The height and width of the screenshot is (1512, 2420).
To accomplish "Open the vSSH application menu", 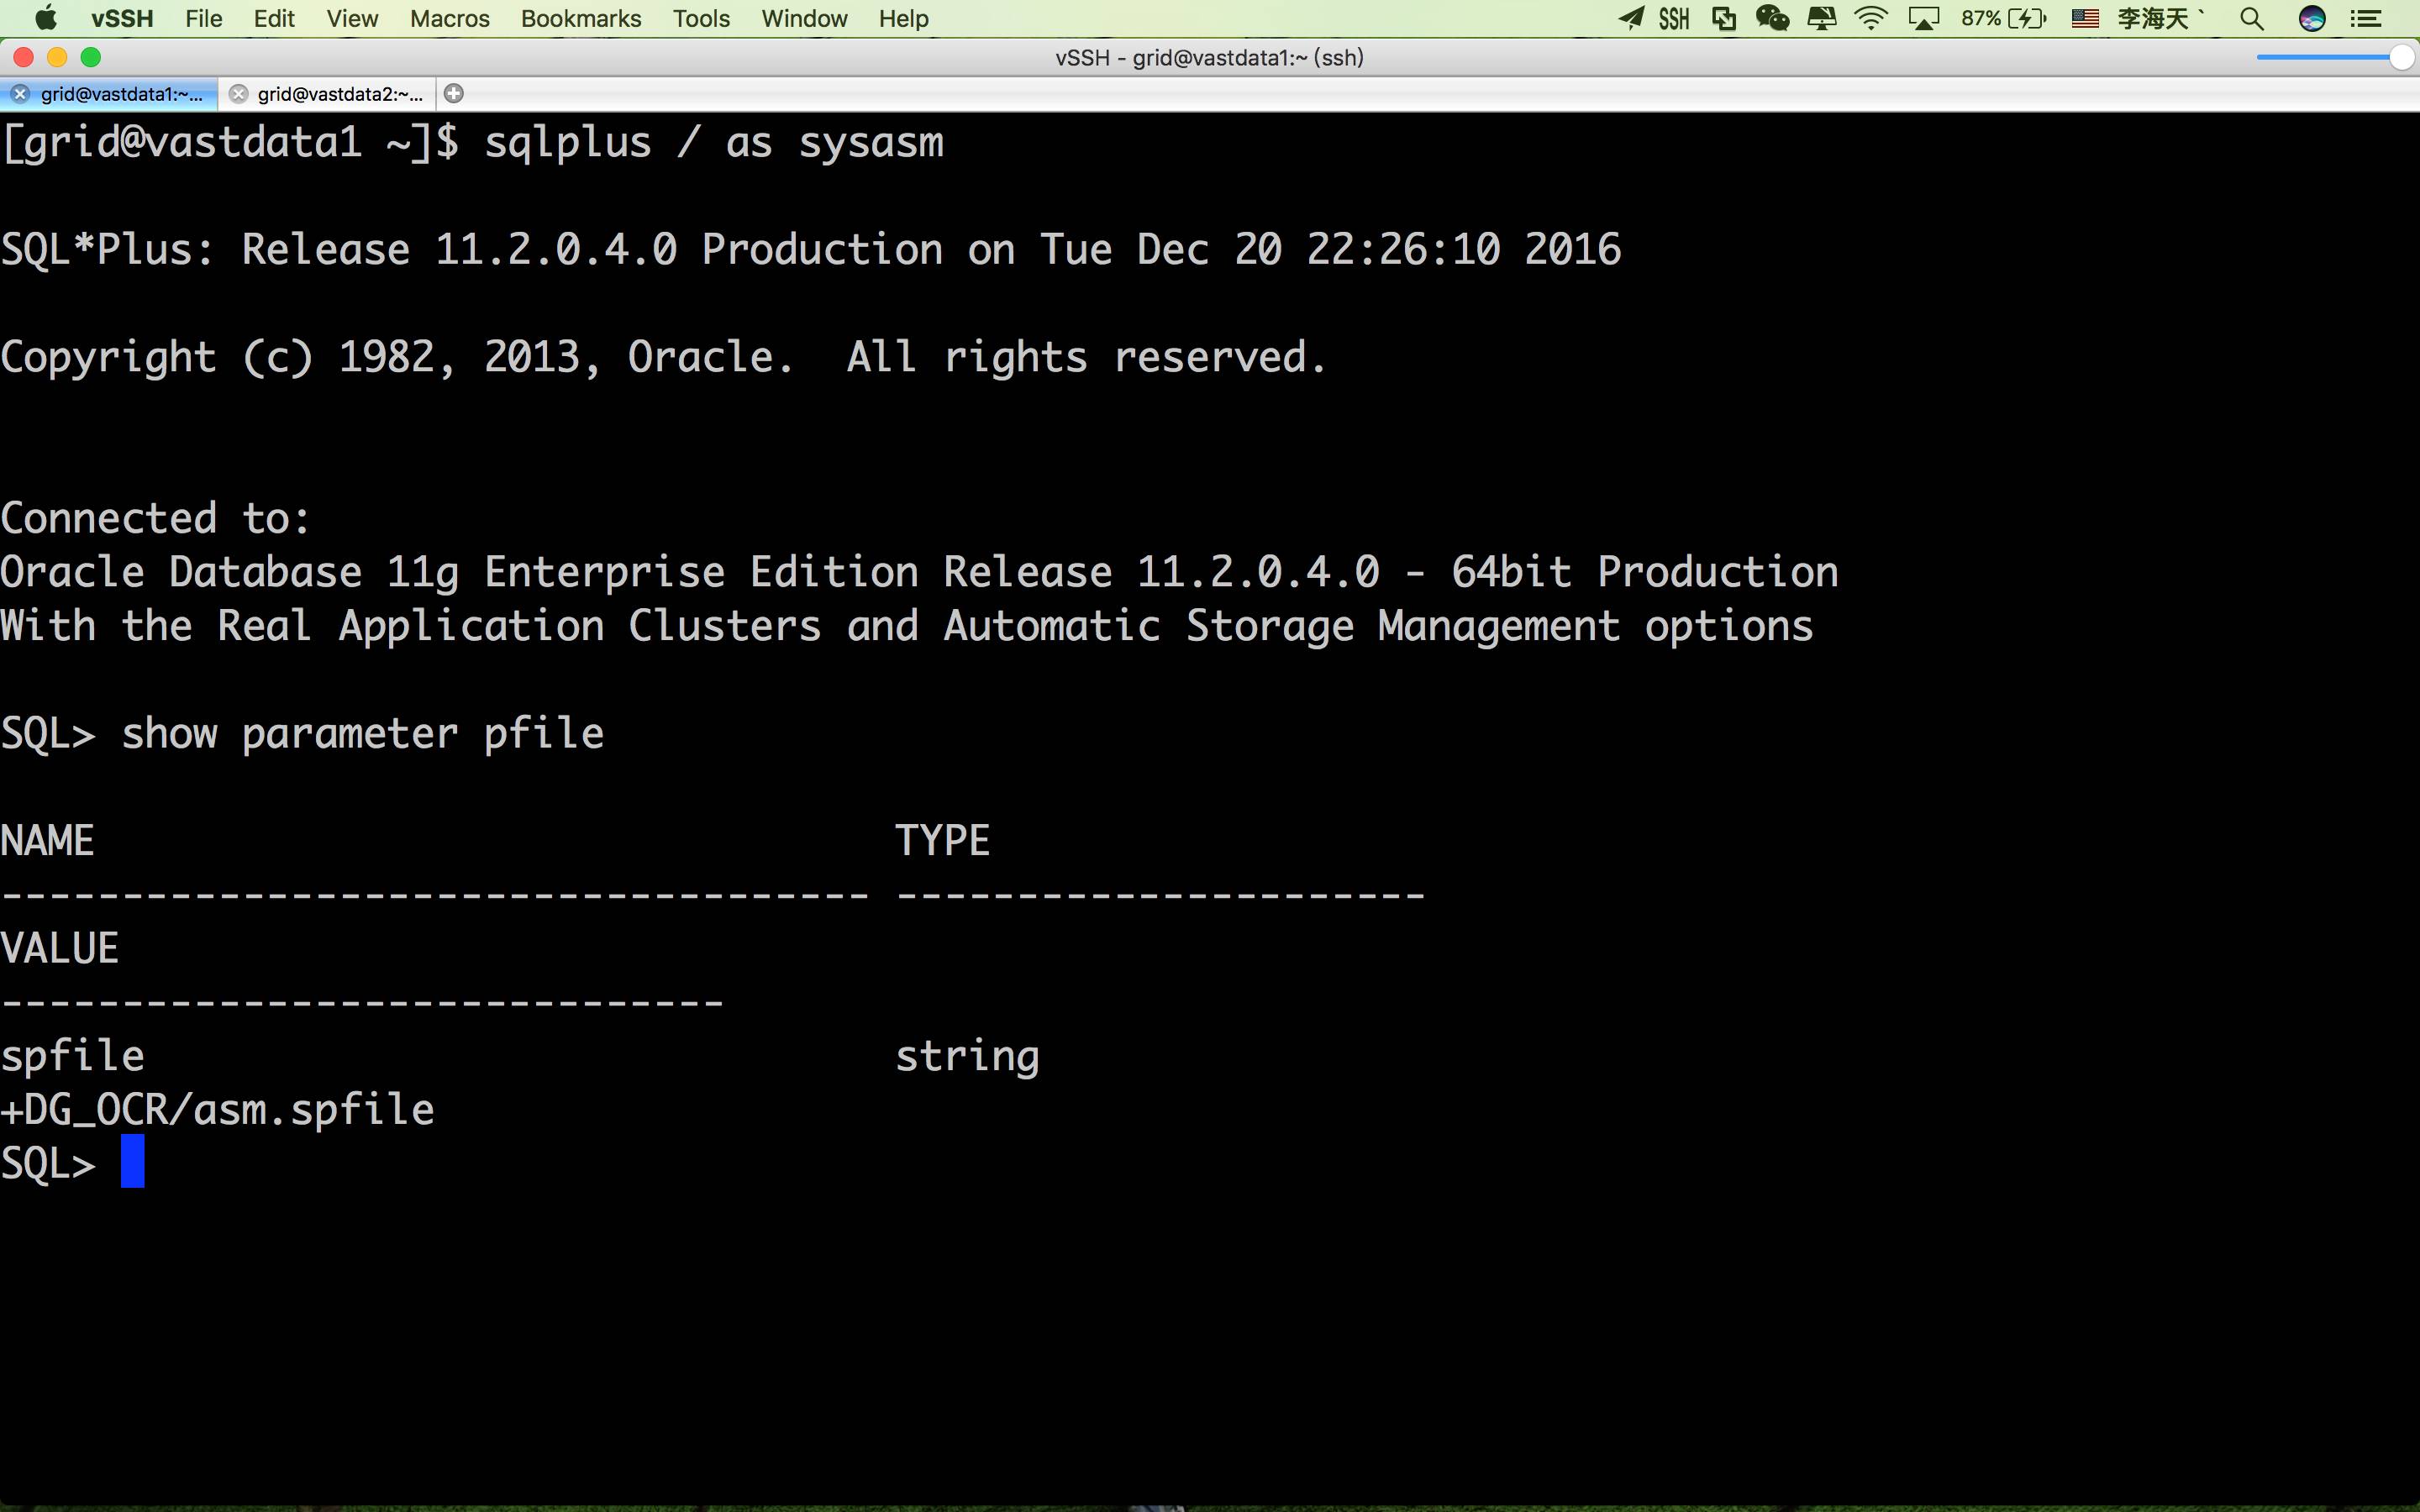I will click(122, 18).
